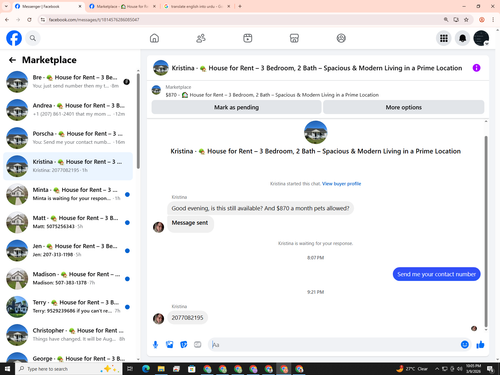Go to the Home feed icon
The height and width of the screenshot is (375, 500).
point(154,38)
